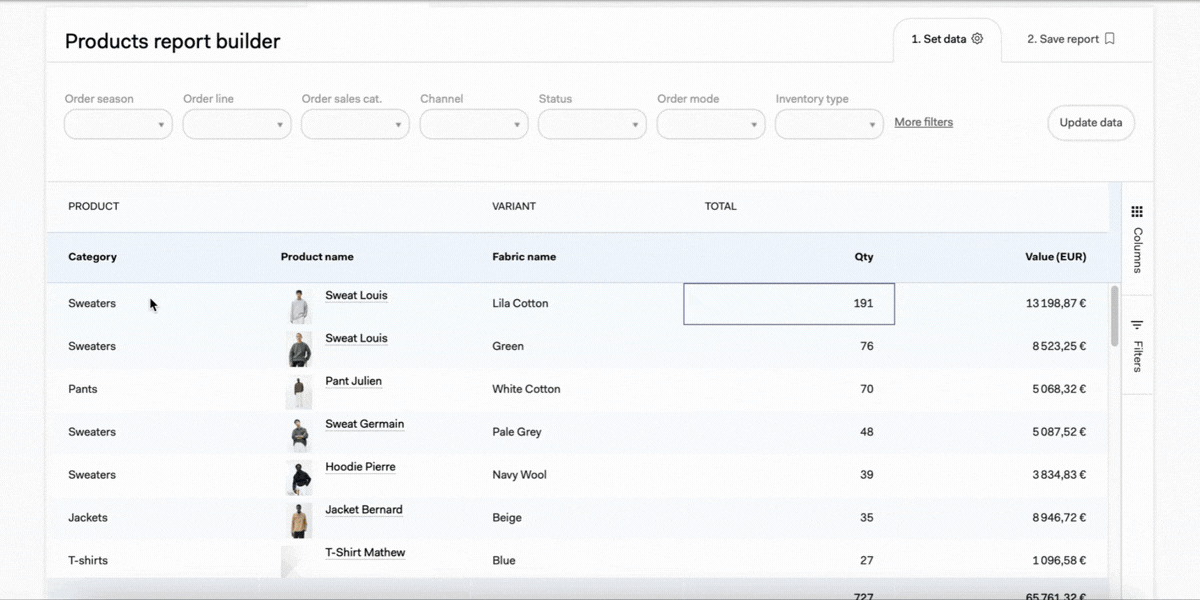Open the Order line dropdown
1200x600 pixels.
point(237,124)
